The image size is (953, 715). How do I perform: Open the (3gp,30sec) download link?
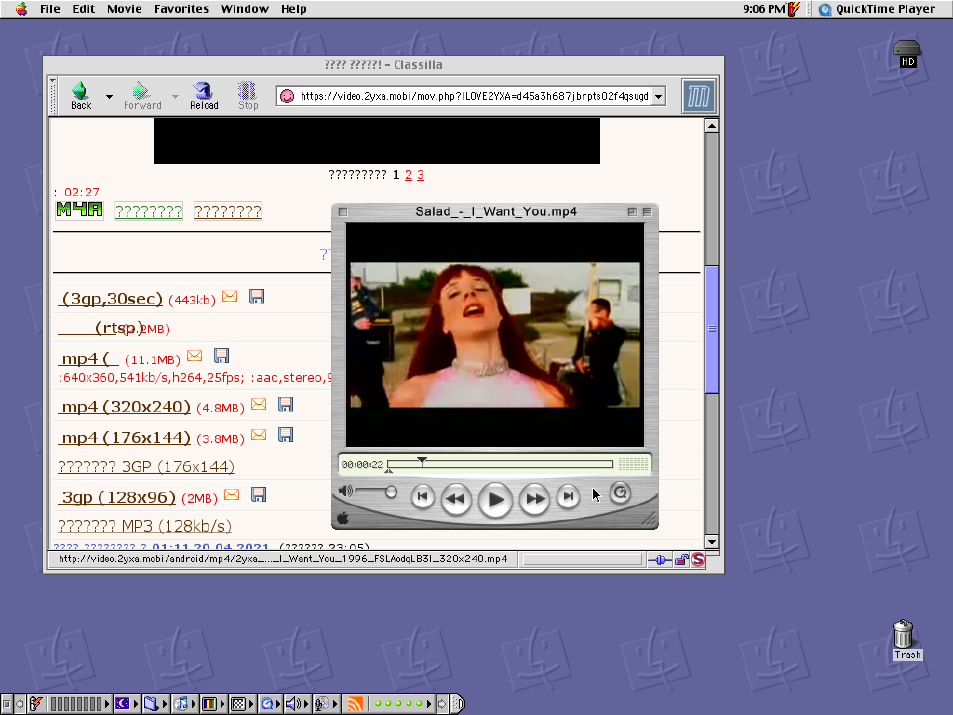[x=112, y=299]
